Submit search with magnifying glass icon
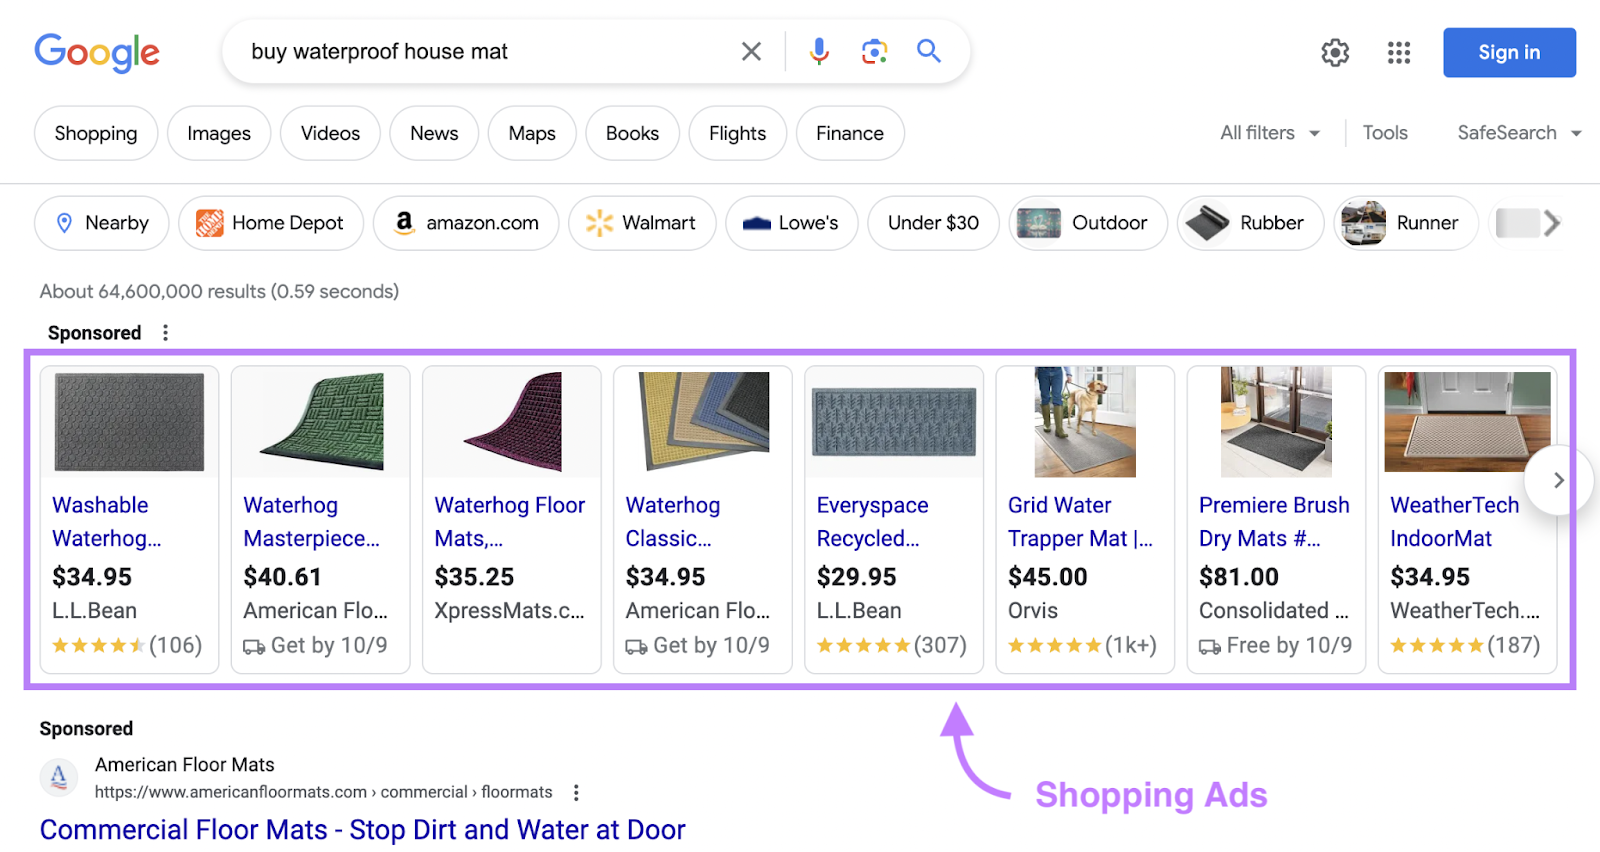The height and width of the screenshot is (852, 1600). pyautogui.click(x=929, y=51)
